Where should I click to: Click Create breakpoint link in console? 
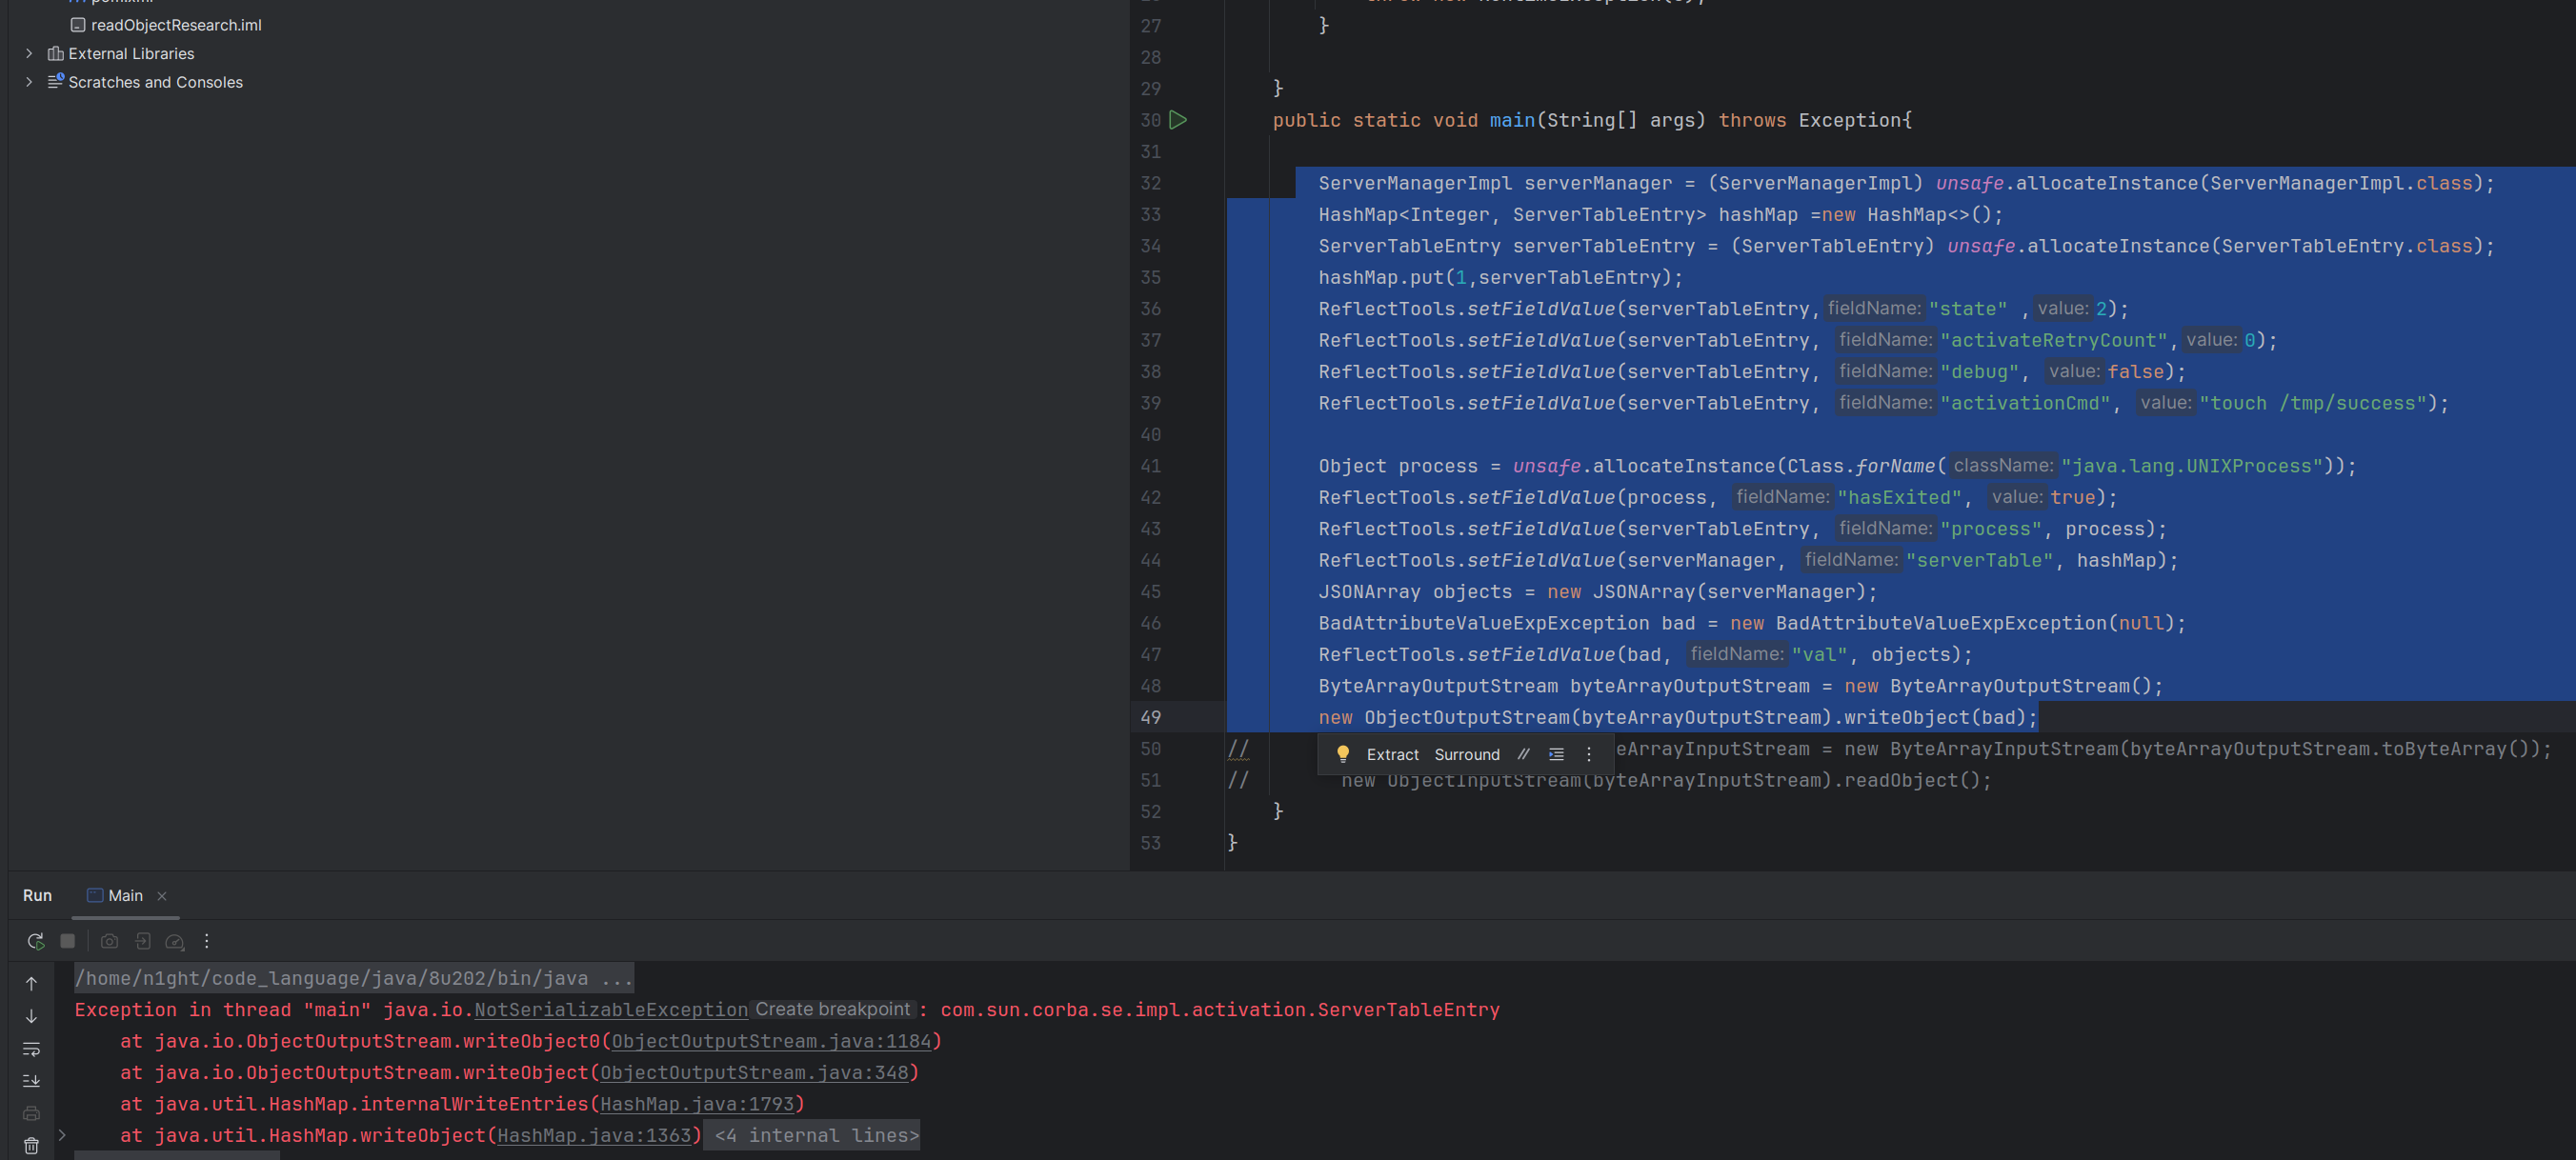[832, 1009]
